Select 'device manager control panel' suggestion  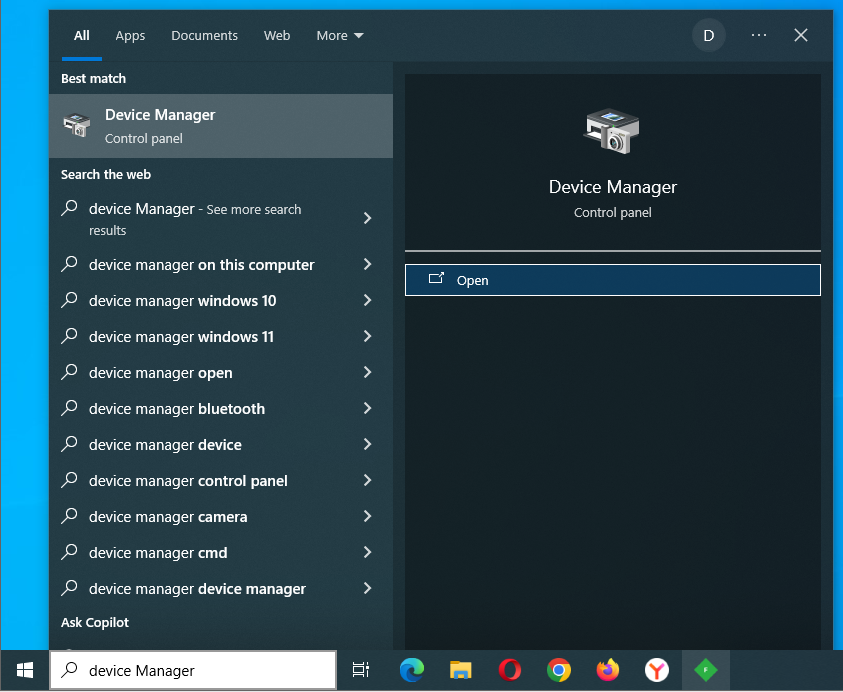pyautogui.click(x=220, y=481)
